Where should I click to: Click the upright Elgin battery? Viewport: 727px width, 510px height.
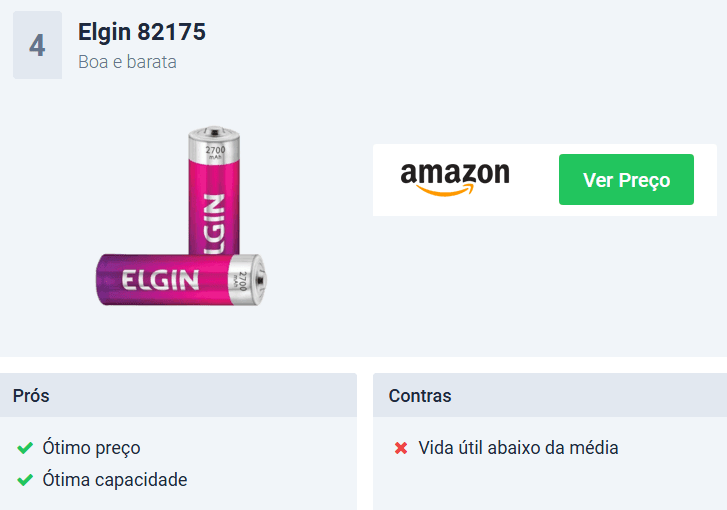pos(214,190)
